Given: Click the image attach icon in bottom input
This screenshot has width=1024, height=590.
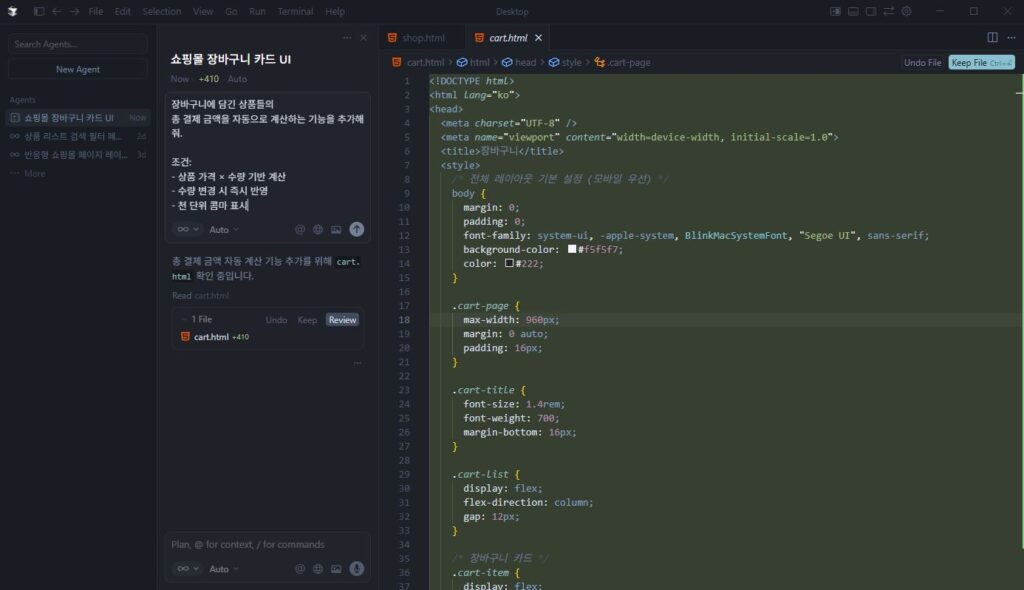Looking at the screenshot, I should pos(336,569).
